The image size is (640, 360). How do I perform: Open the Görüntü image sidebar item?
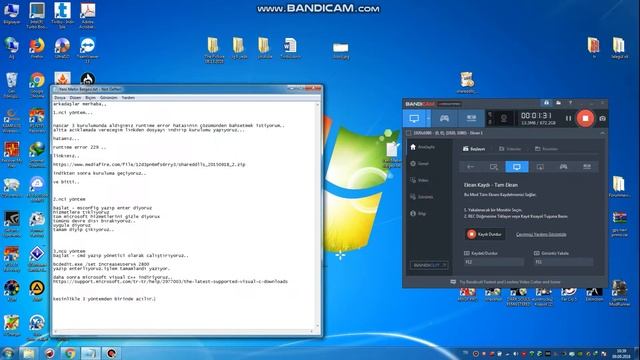coord(422,197)
